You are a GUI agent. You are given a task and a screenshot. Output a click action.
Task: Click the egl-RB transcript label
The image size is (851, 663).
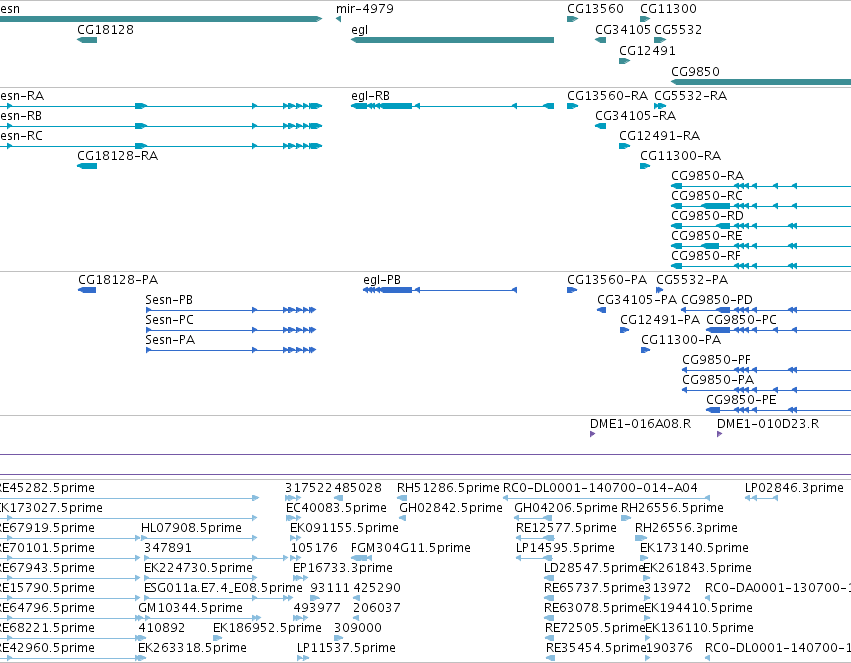click(x=371, y=96)
